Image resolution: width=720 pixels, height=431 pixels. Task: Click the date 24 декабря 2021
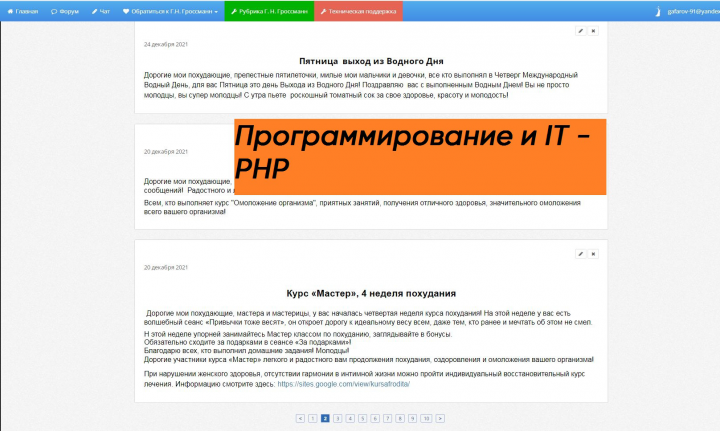[166, 45]
